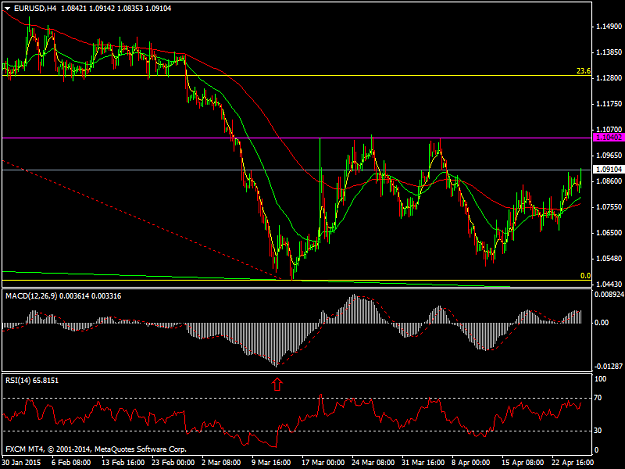Click the chart menu triangle beside EURUSD,H4
This screenshot has width=625, height=469.
7,8
